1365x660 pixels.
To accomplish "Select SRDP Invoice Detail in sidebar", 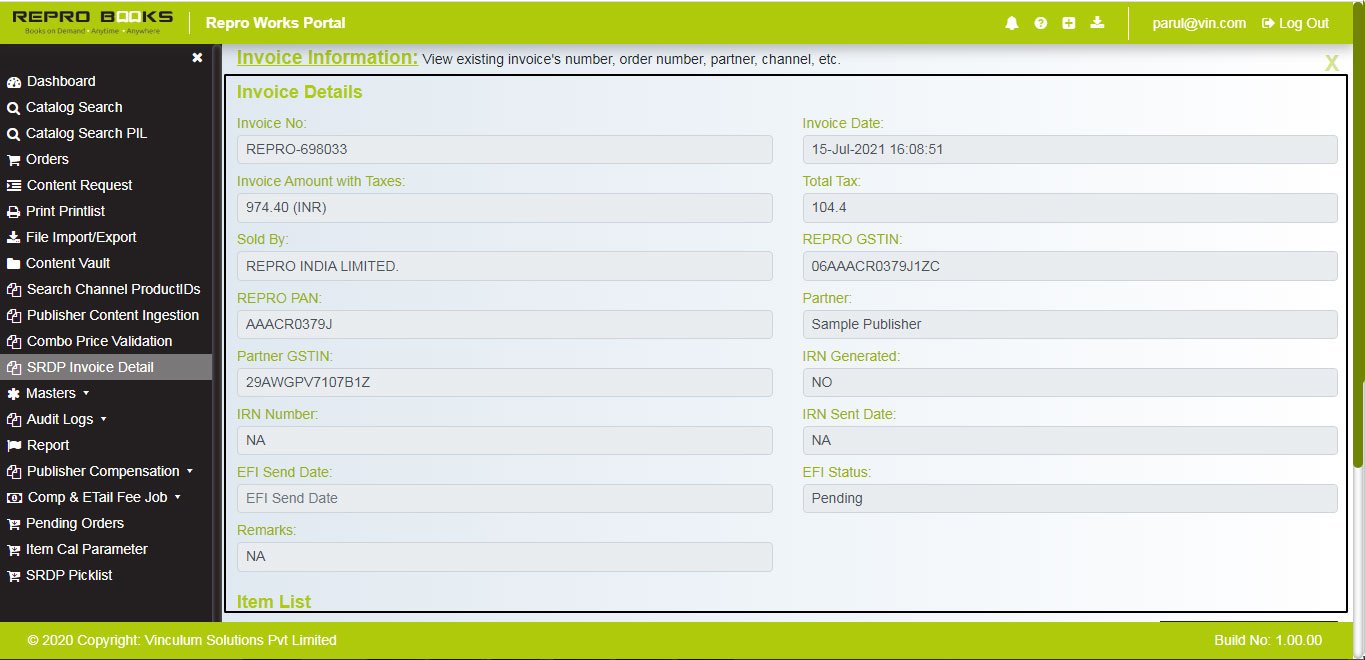I will click(x=88, y=367).
